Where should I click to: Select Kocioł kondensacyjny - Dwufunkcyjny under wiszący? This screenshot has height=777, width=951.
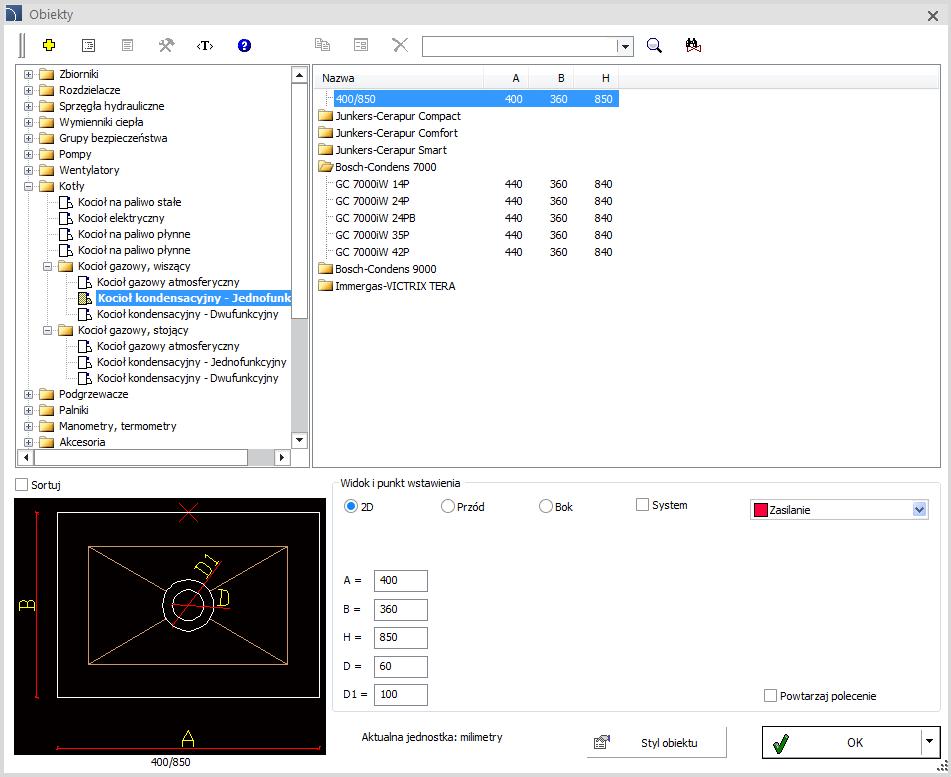coord(187,314)
